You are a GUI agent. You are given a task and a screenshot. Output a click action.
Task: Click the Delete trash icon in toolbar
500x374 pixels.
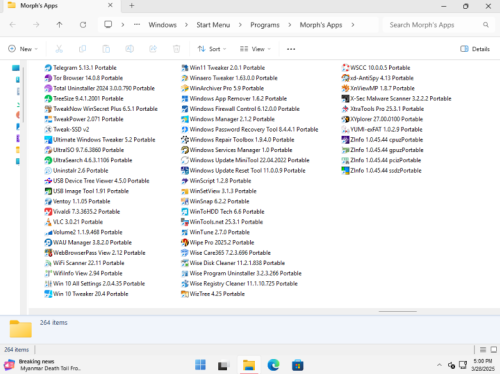click(176, 49)
